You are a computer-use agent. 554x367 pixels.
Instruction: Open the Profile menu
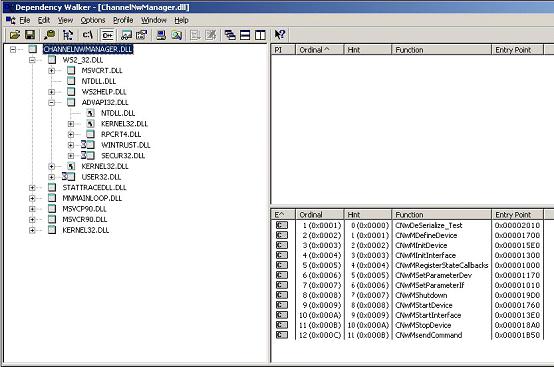click(x=123, y=20)
